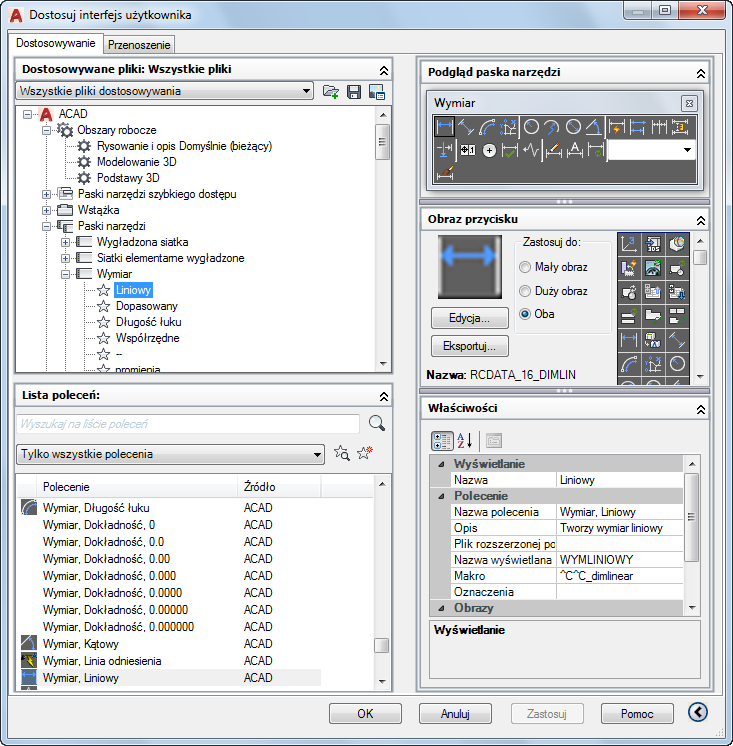Viewport: 733px width, 746px height.
Task: Click Quick Dimension lightning icon in toolbar preview
Action: 616,128
